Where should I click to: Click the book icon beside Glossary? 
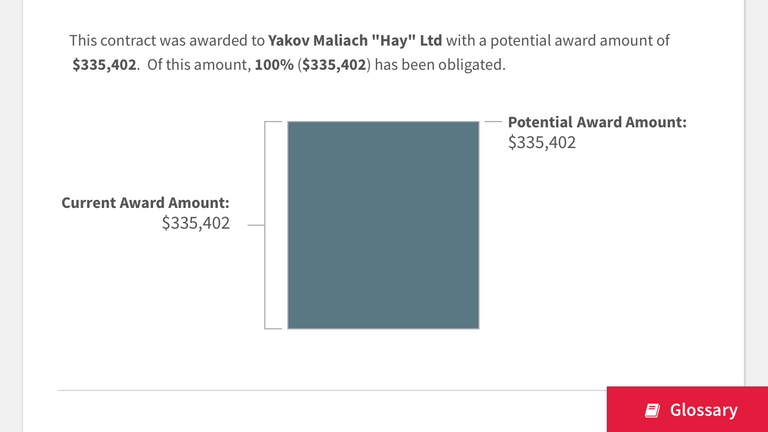click(652, 410)
